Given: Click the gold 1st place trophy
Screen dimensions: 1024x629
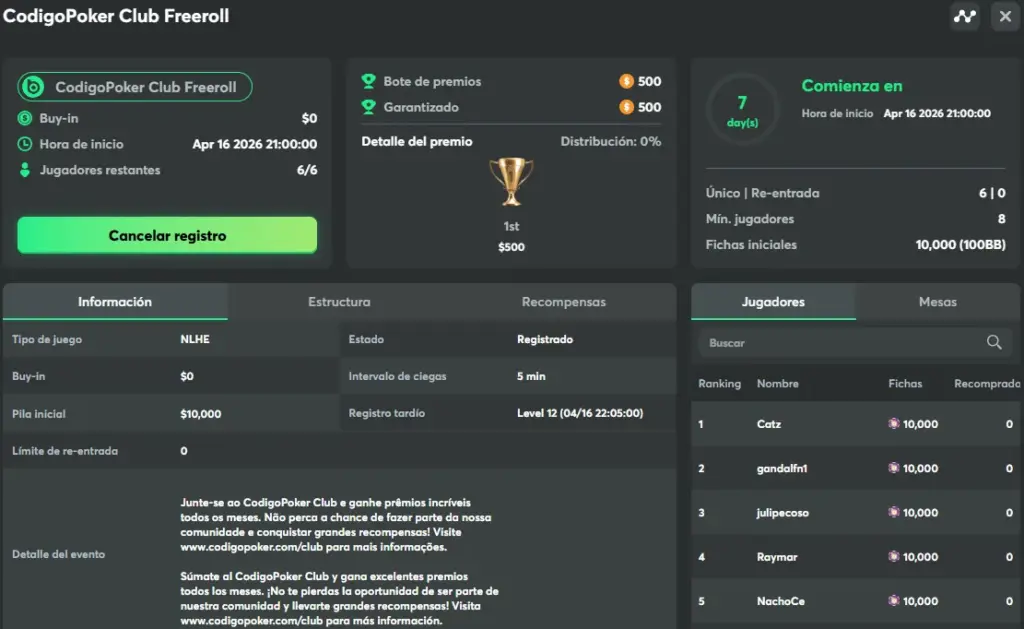Looking at the screenshot, I should (x=511, y=182).
